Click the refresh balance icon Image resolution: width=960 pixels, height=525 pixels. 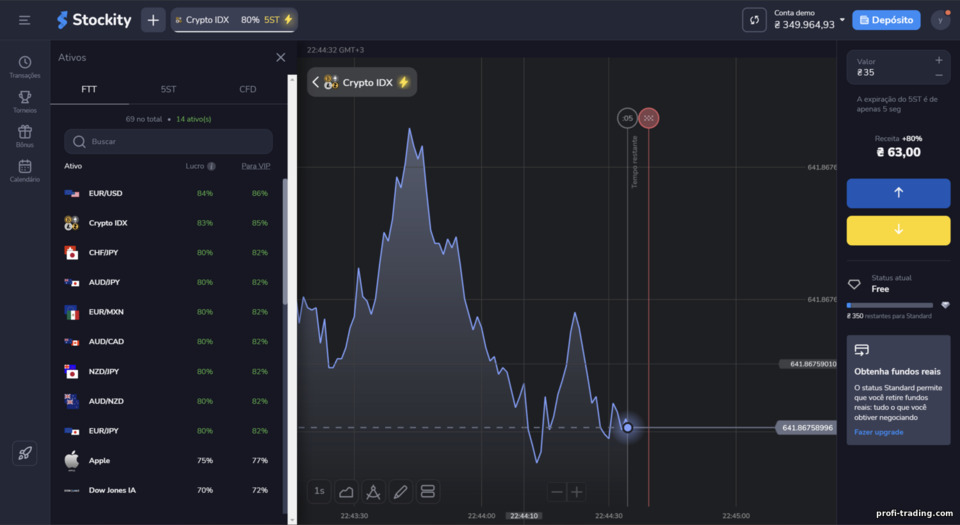[x=754, y=20]
